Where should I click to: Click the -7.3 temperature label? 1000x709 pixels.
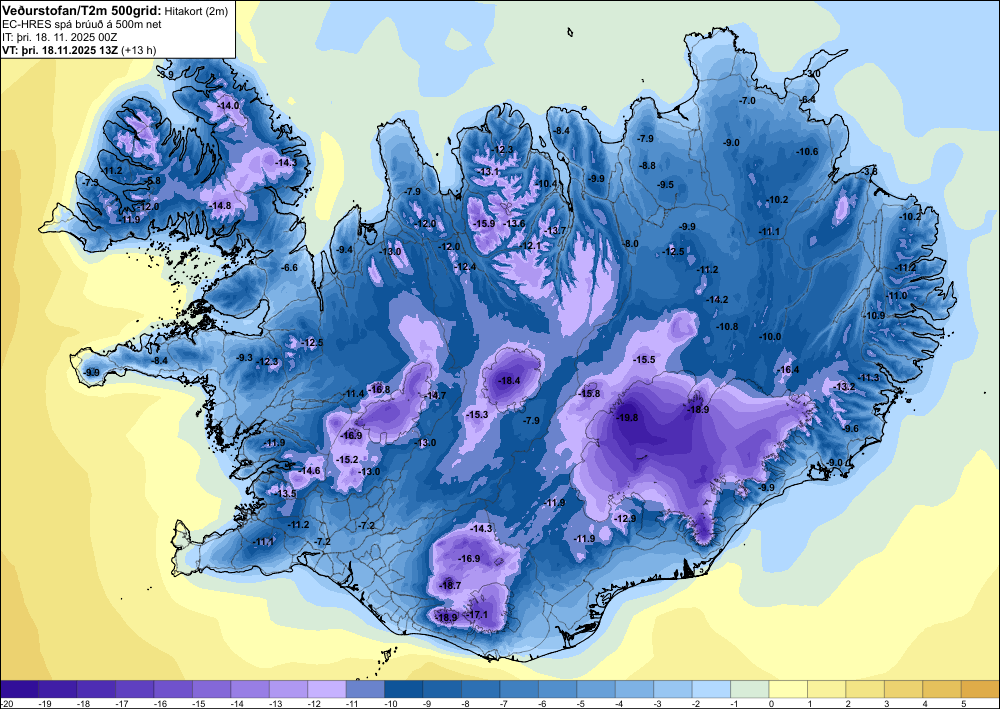click(91, 182)
